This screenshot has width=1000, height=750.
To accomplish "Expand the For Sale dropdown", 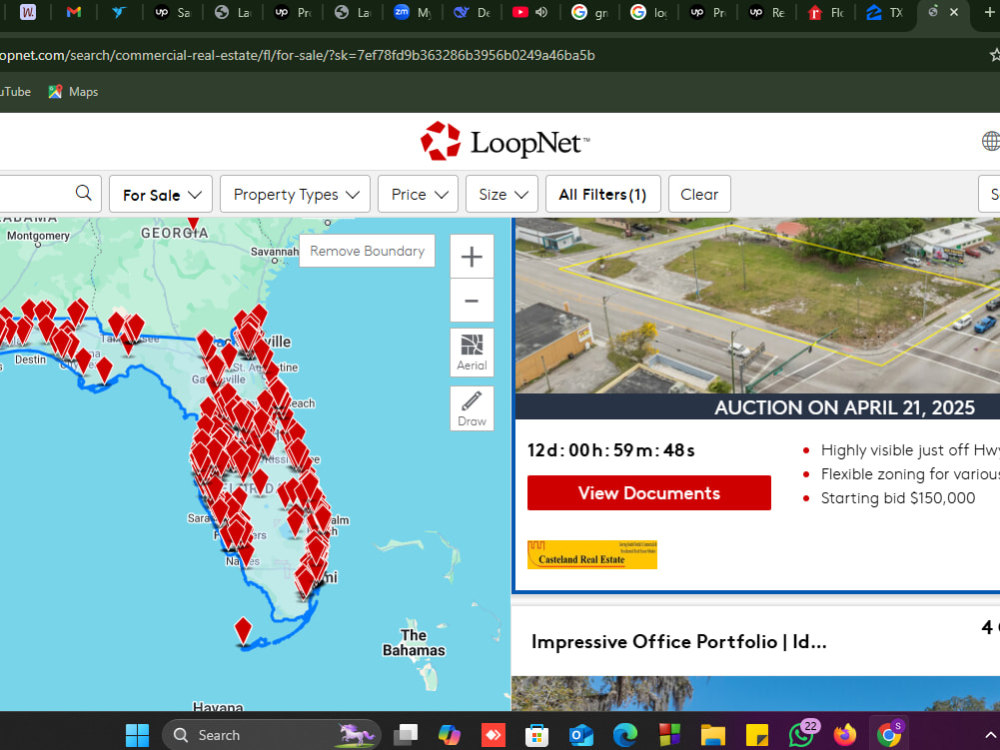I will 162,195.
